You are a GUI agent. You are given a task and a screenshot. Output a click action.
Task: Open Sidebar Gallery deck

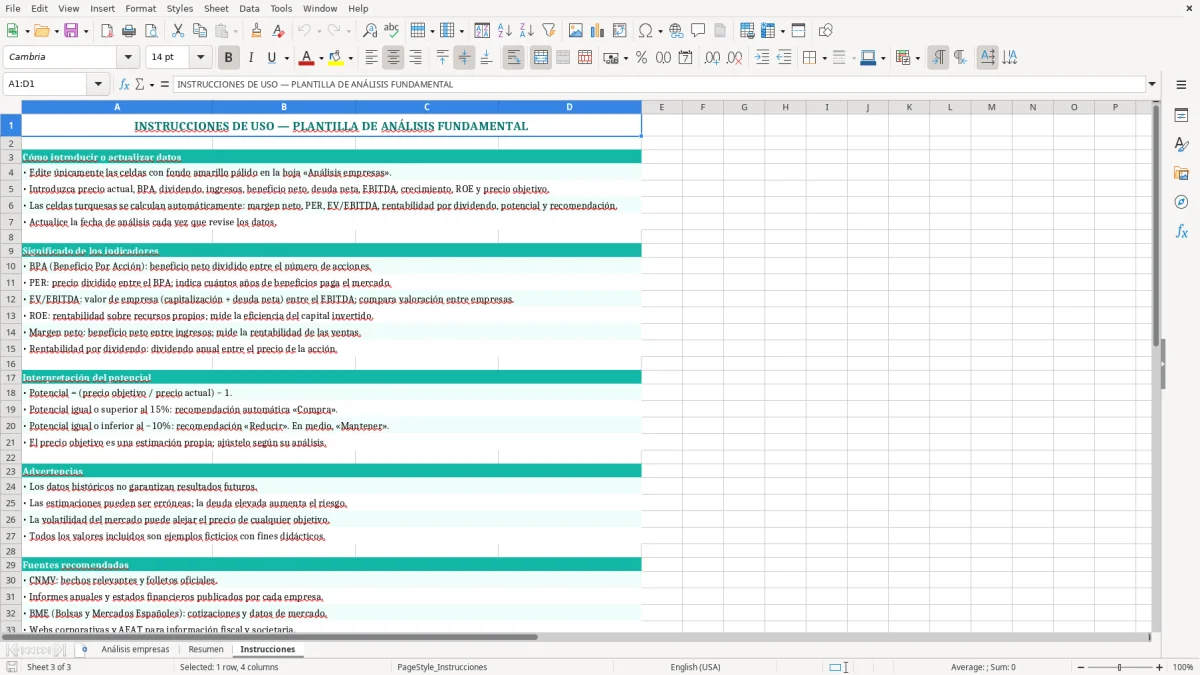(1181, 174)
